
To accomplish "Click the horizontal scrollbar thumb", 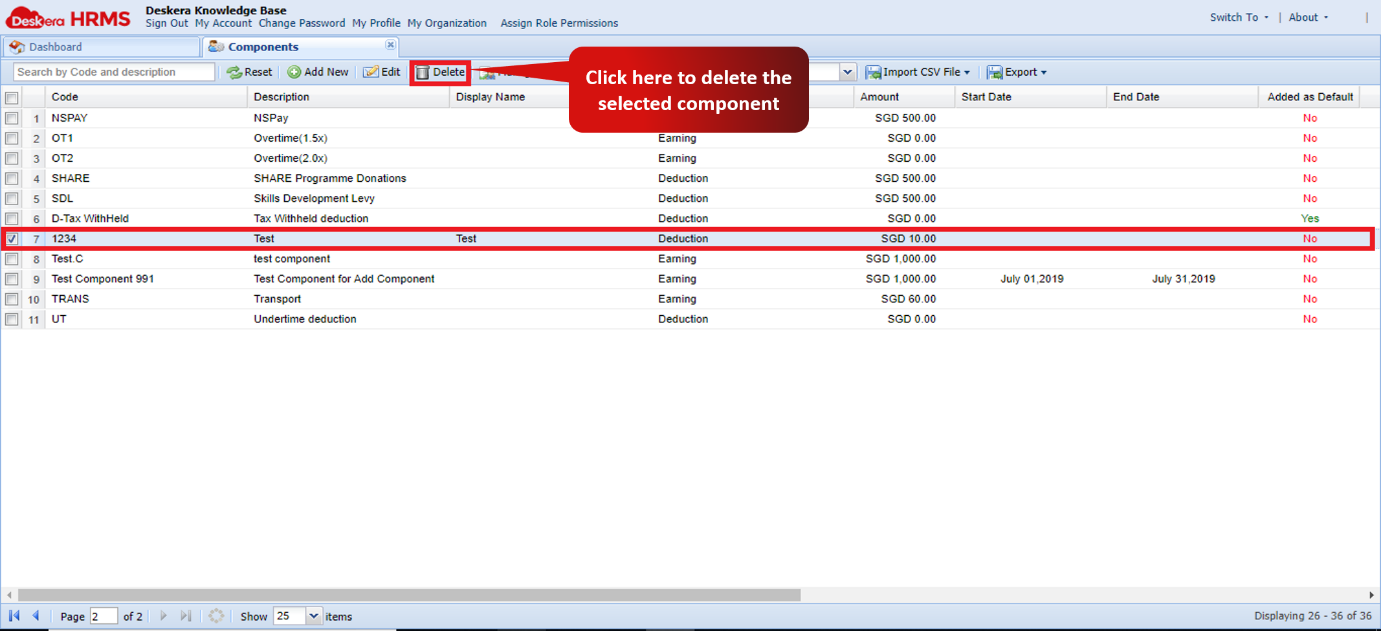I will pyautogui.click(x=409, y=595).
